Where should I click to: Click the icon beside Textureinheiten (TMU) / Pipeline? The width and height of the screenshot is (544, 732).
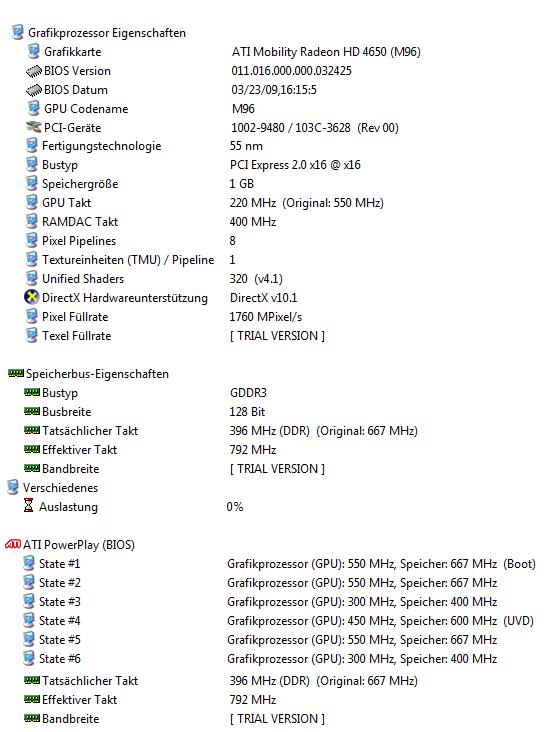pos(31,260)
